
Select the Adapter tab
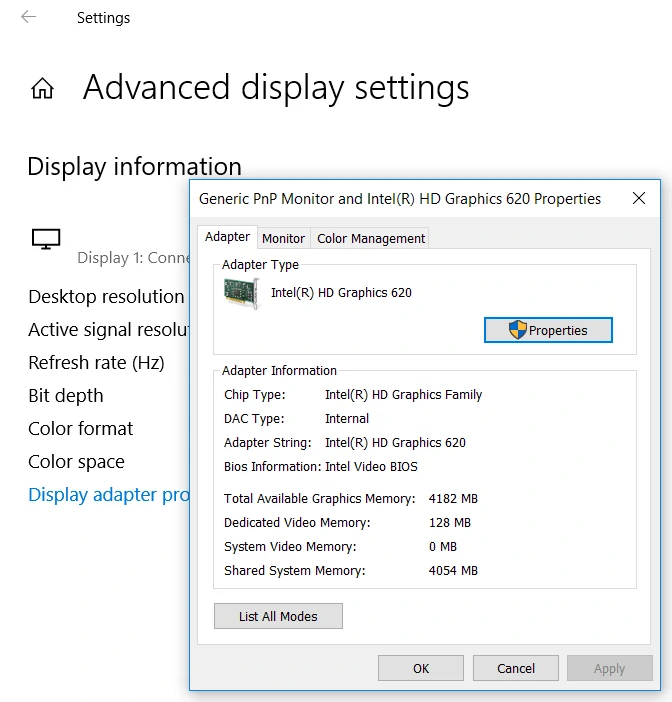pos(227,236)
